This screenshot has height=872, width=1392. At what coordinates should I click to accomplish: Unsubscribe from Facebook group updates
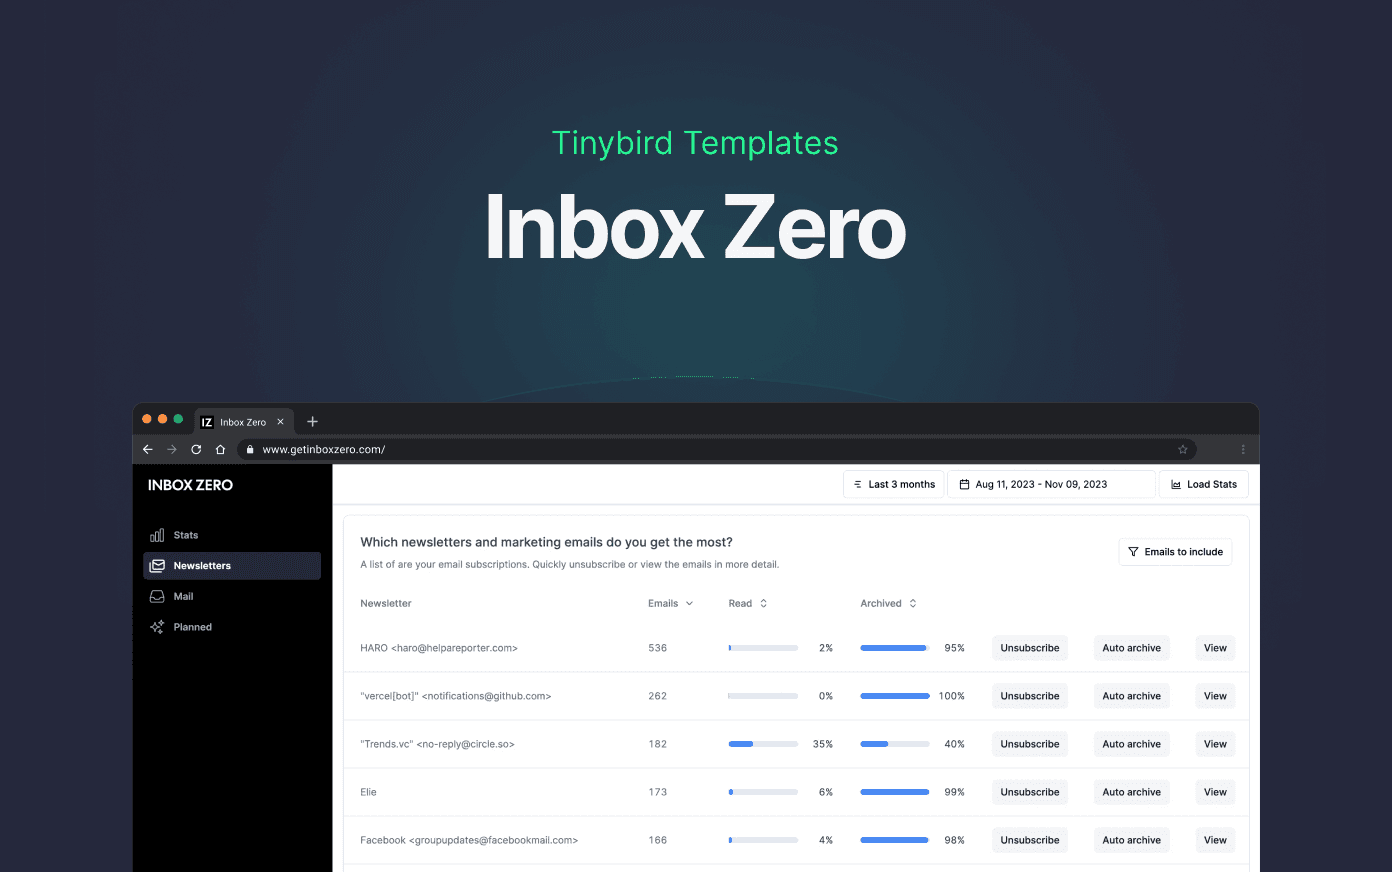pyautogui.click(x=1030, y=840)
